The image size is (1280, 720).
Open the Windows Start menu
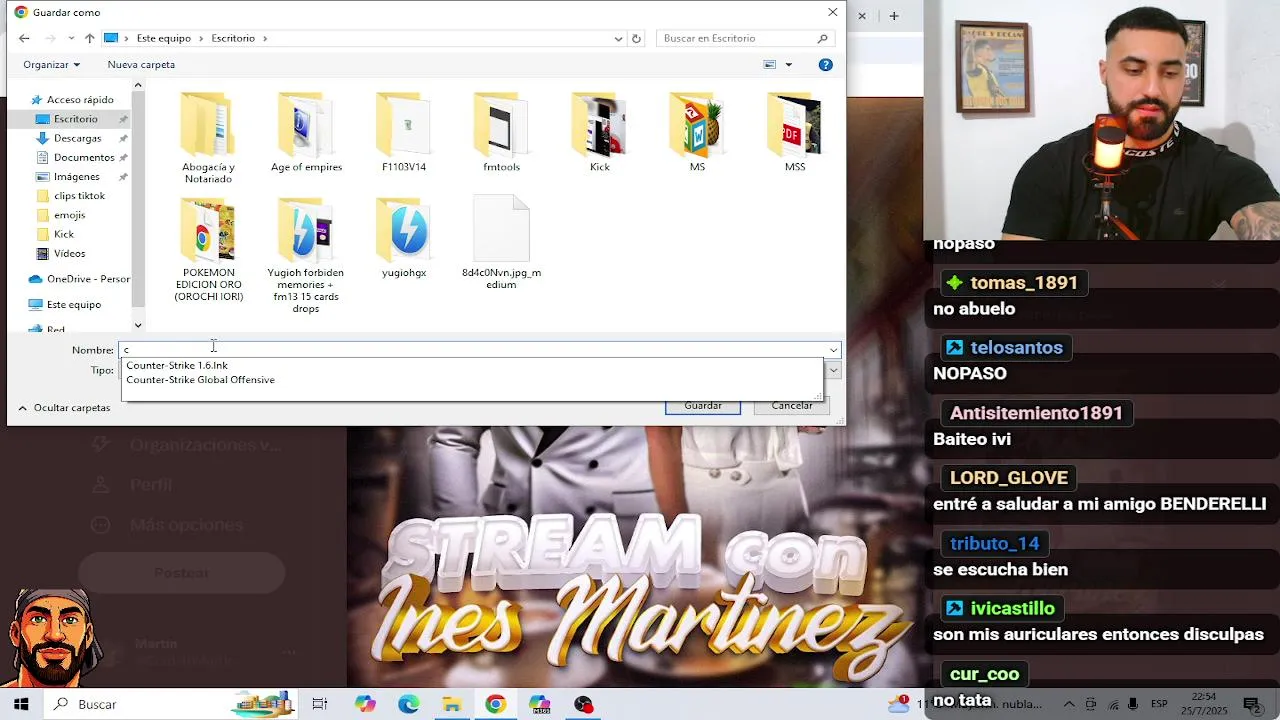[21, 704]
